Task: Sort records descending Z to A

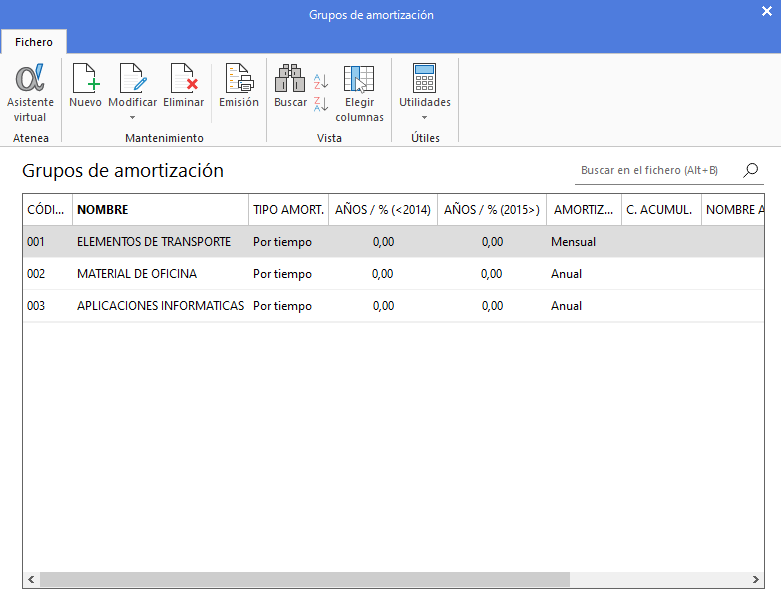Action: (x=321, y=103)
